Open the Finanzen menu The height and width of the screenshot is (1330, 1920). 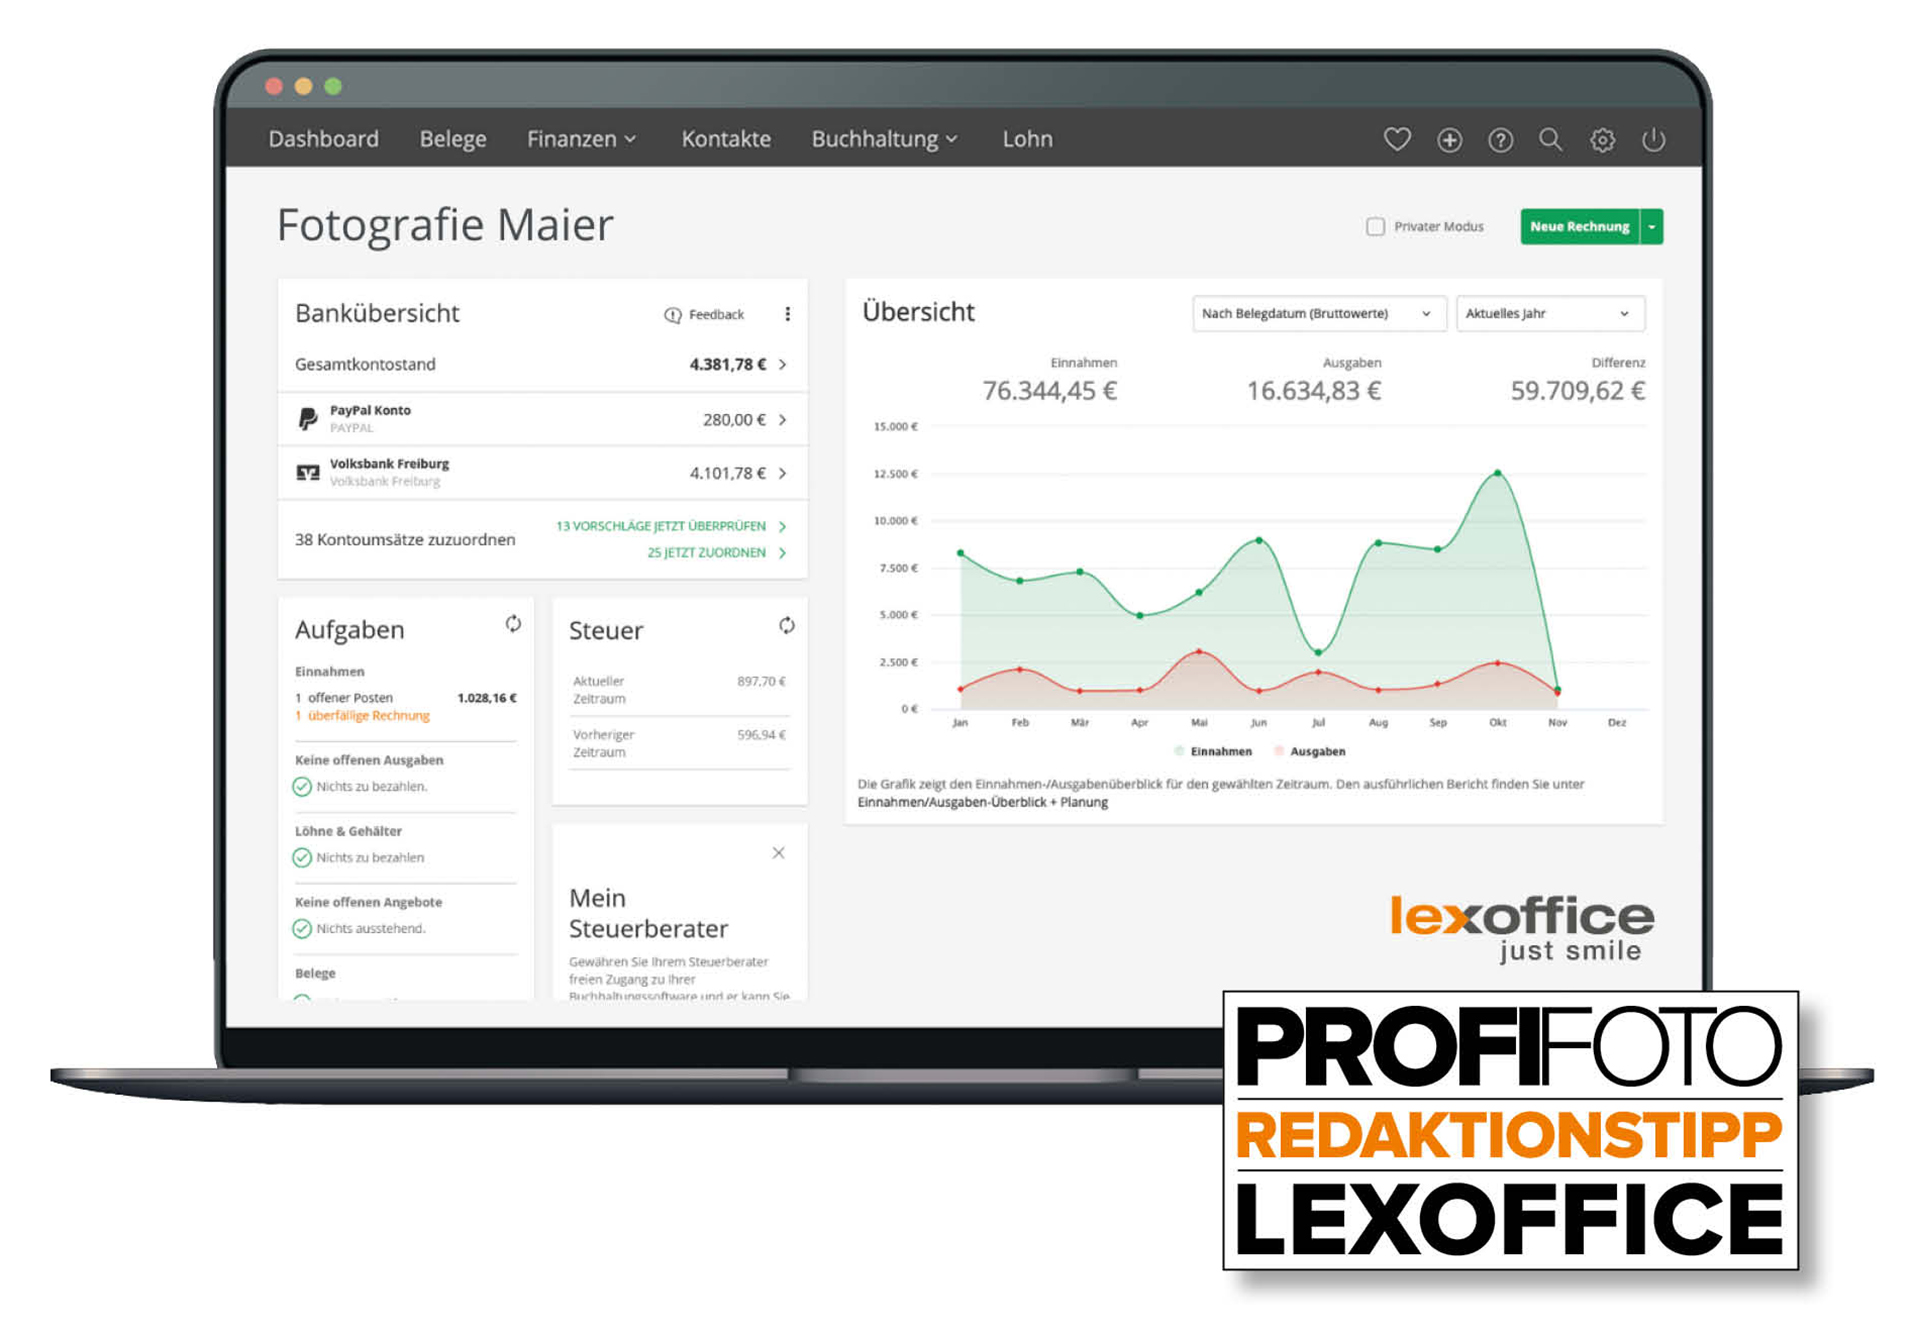click(581, 139)
